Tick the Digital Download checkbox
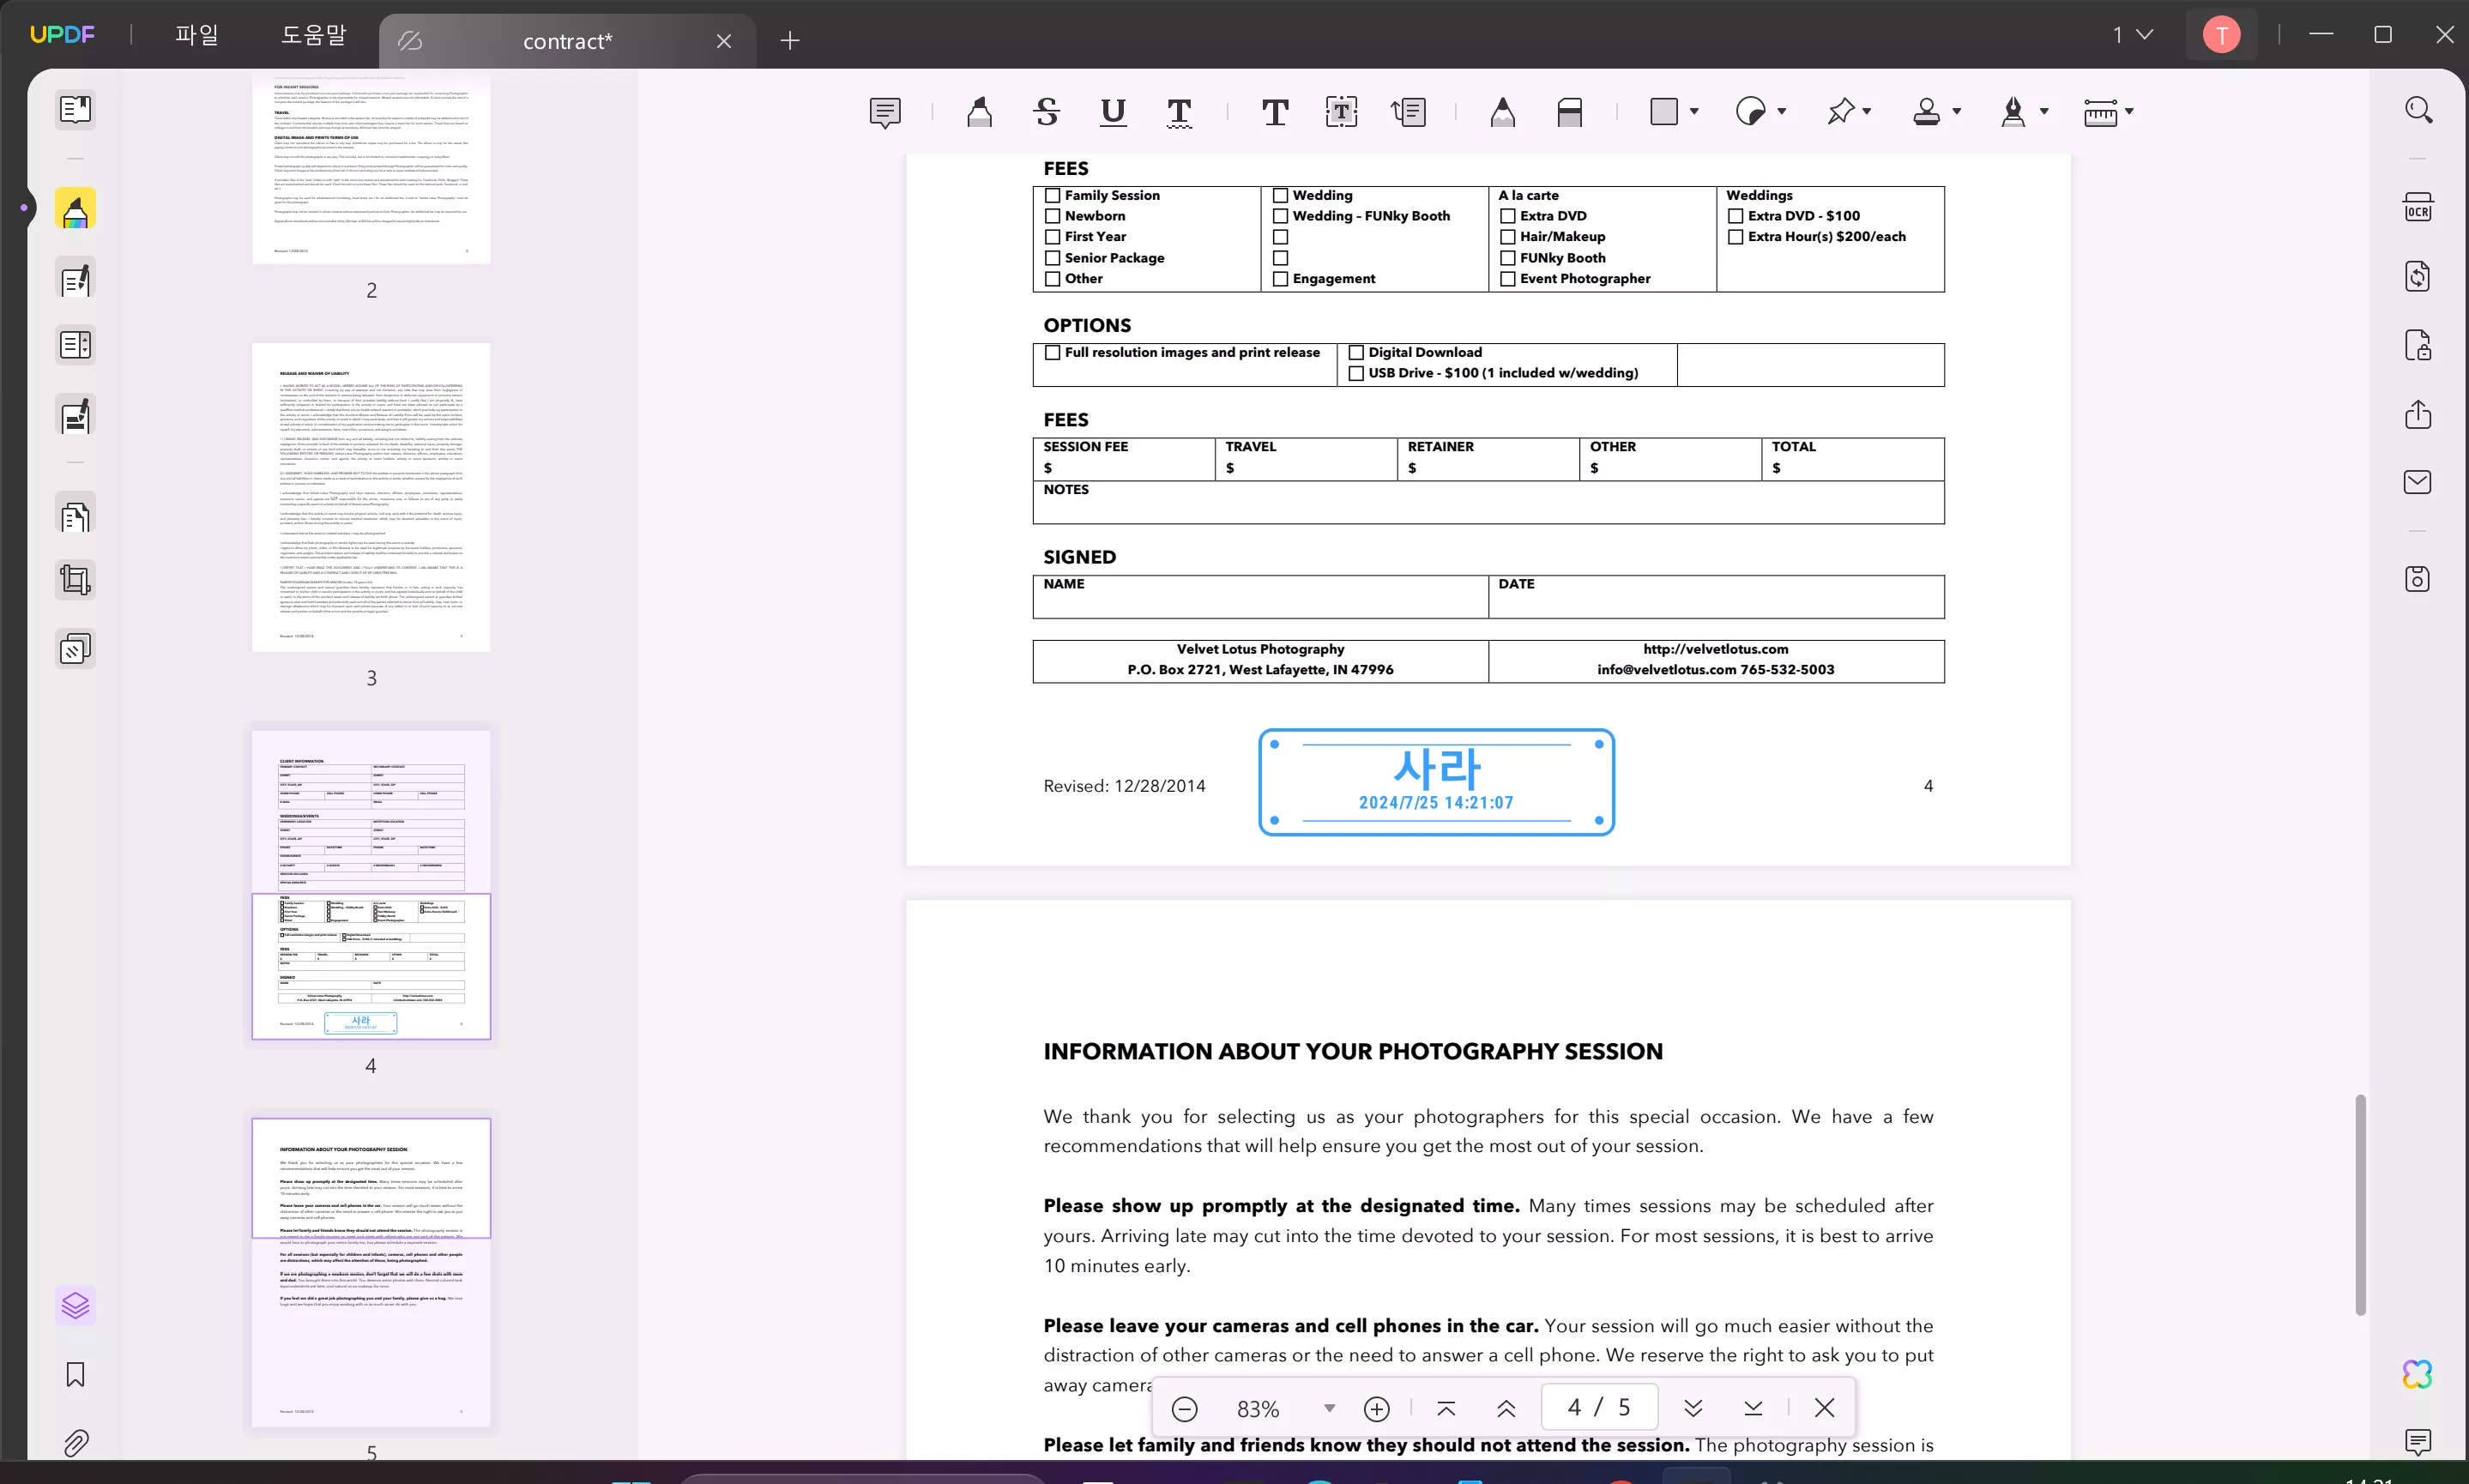2469x1484 pixels. point(1356,352)
